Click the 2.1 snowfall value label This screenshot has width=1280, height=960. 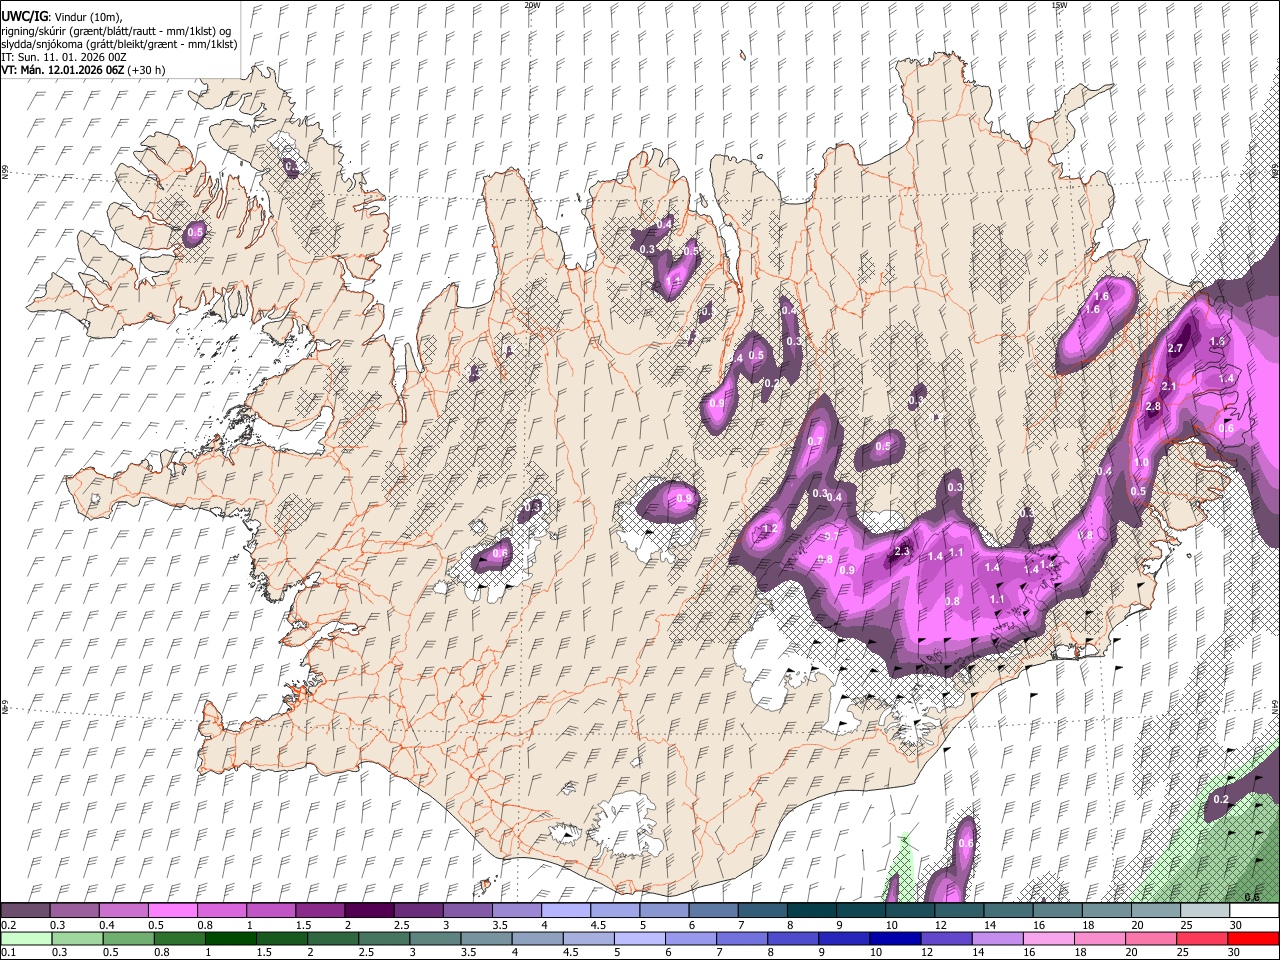coord(1169,386)
